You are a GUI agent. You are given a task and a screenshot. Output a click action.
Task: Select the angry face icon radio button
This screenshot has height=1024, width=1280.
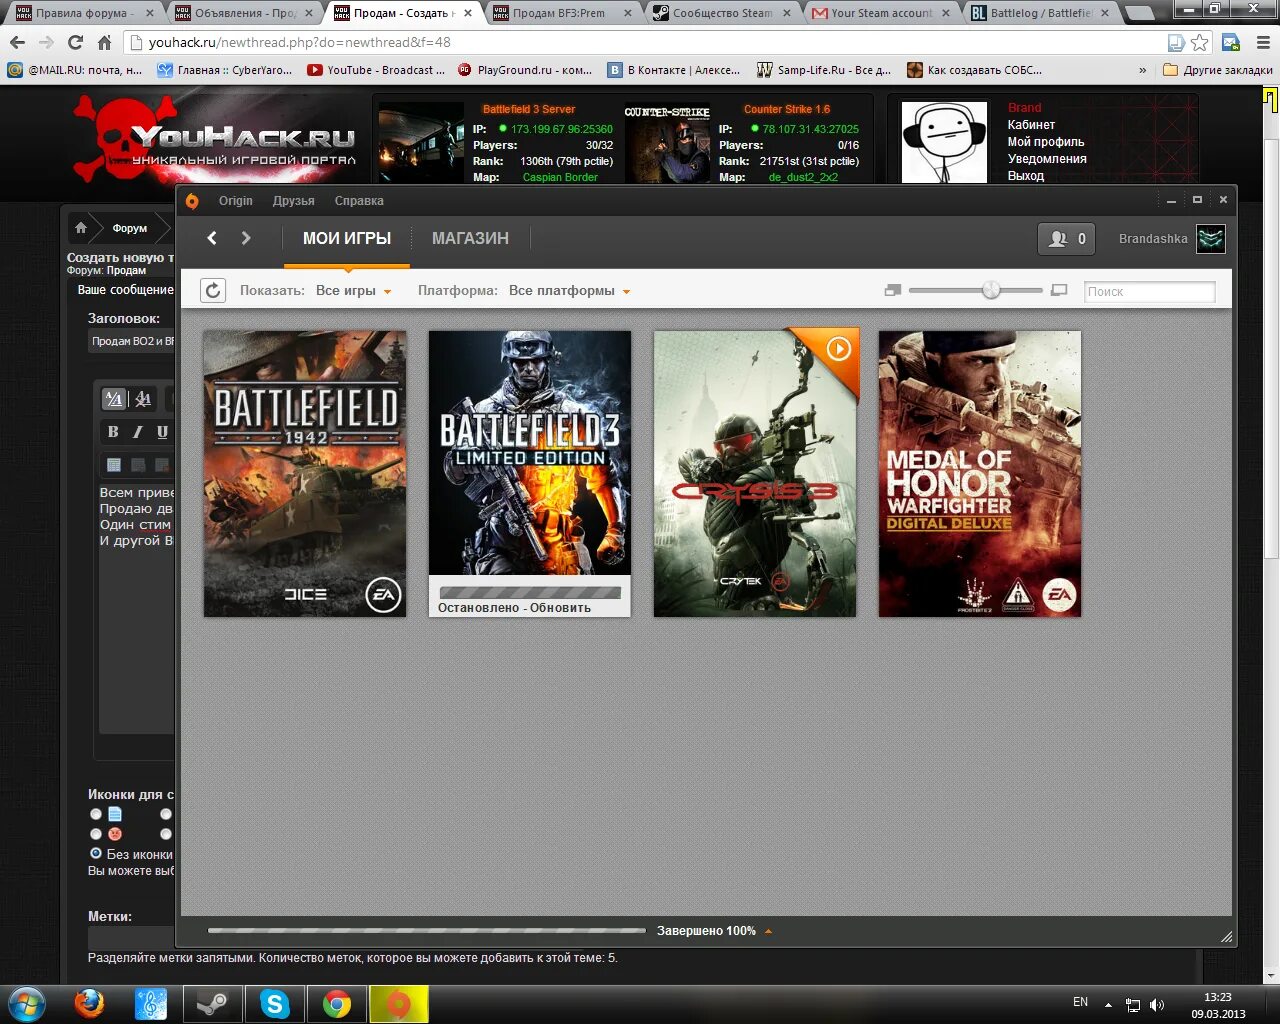tap(96, 834)
